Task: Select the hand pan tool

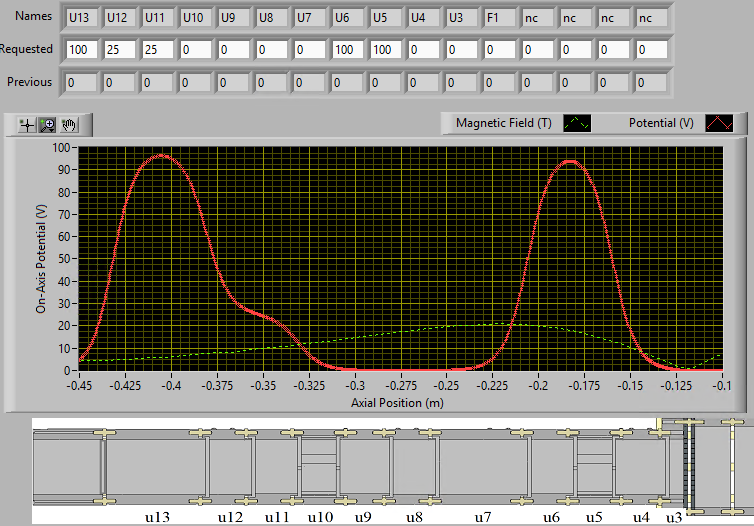Action: pos(69,125)
